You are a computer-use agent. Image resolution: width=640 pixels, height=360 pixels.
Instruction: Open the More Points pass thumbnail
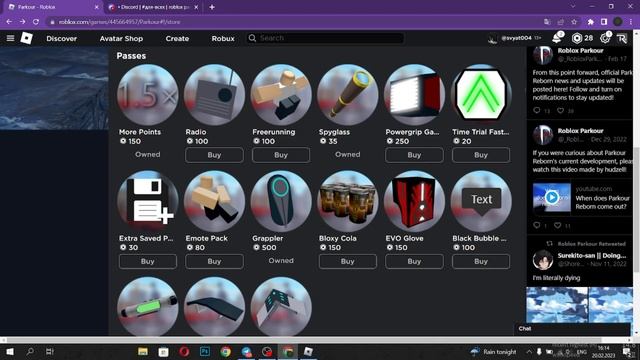click(x=148, y=95)
